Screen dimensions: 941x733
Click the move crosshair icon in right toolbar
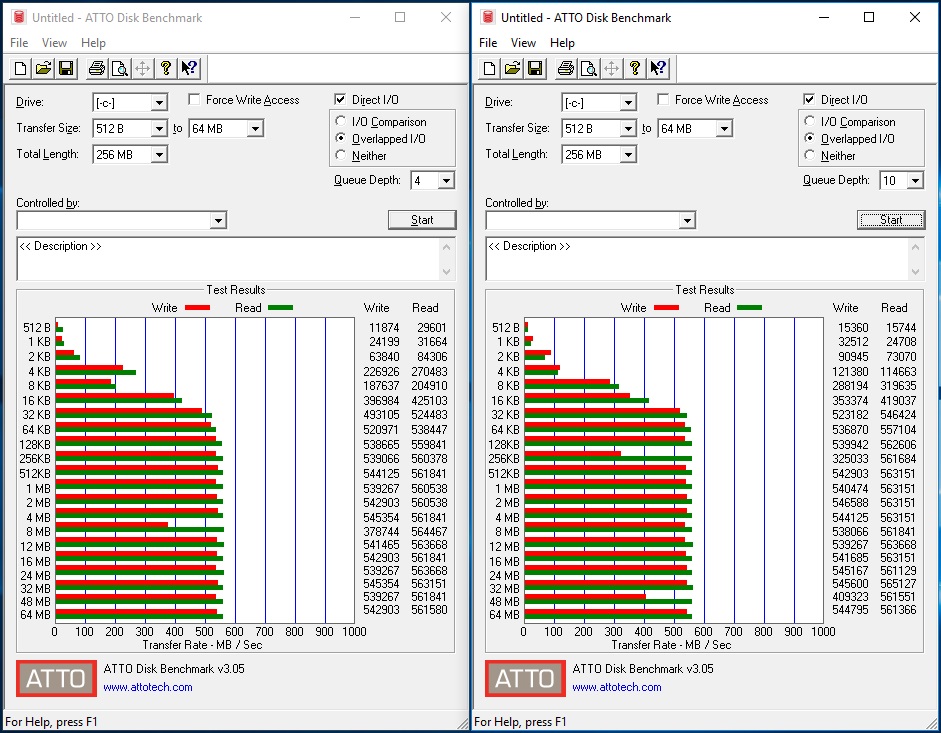click(x=611, y=68)
